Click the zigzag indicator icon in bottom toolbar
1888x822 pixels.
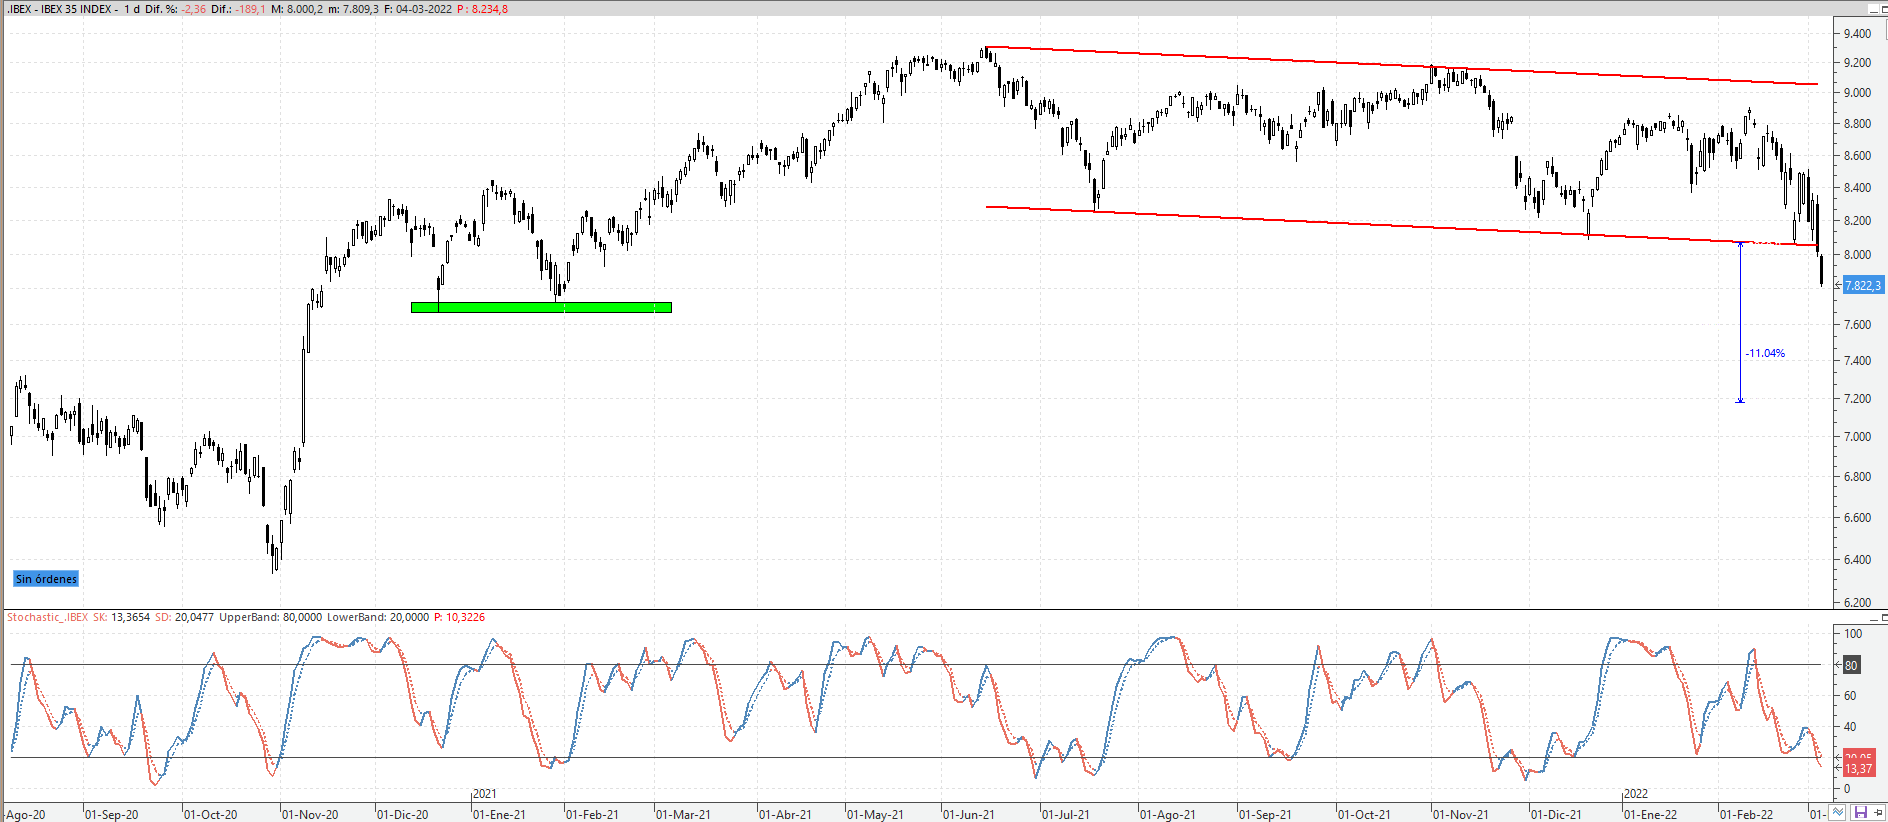[1837, 812]
